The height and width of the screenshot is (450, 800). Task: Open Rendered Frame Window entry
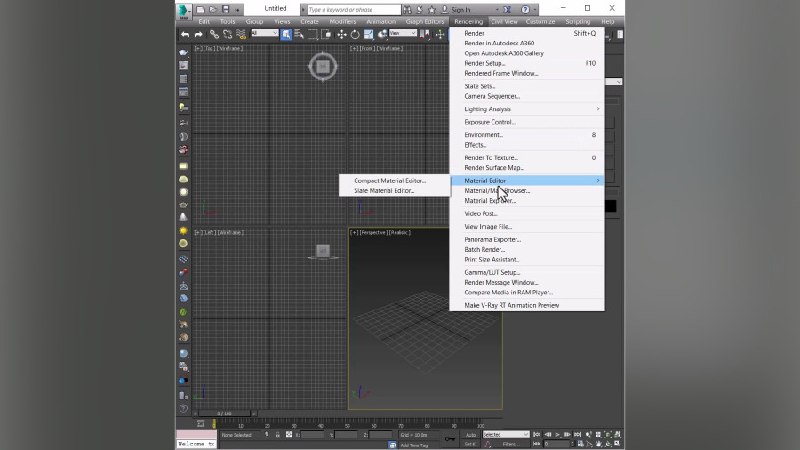point(502,73)
